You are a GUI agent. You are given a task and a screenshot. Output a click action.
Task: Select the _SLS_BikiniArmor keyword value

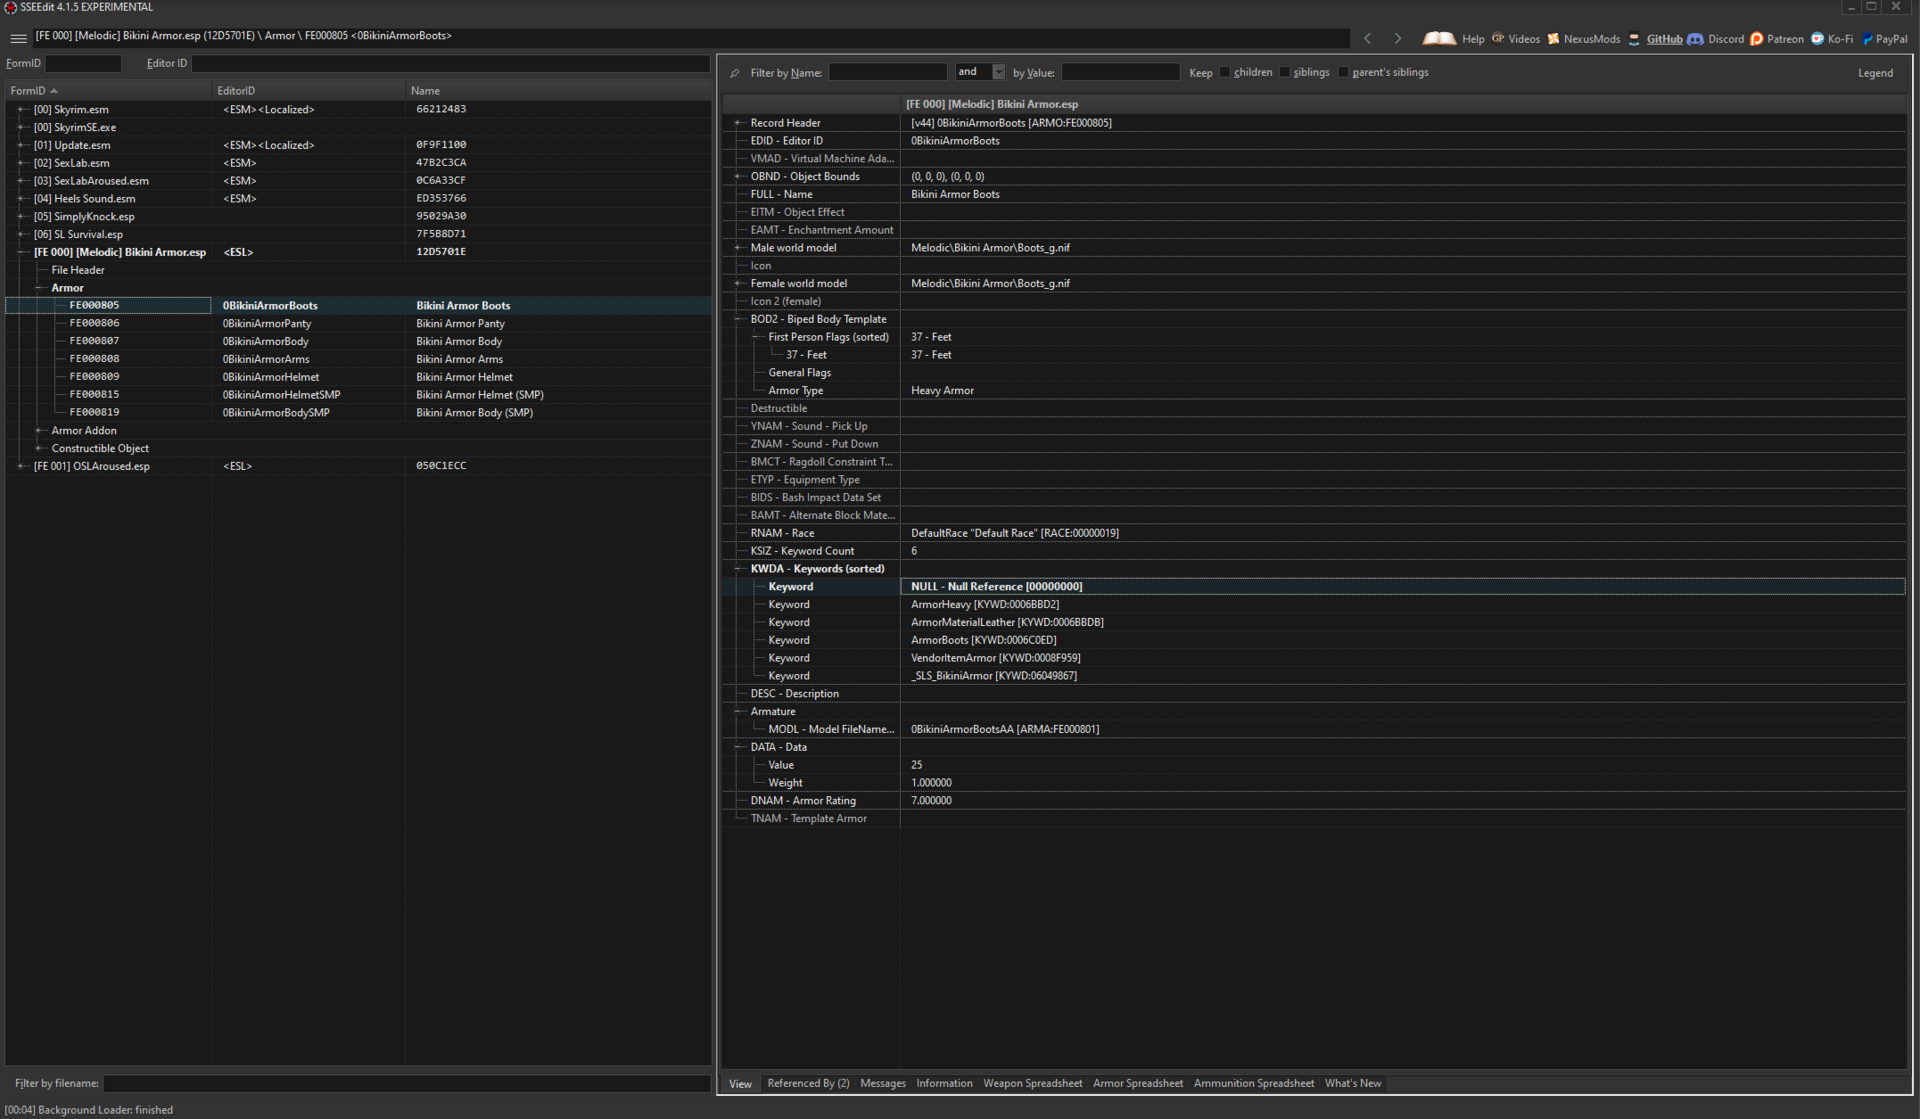coord(994,676)
